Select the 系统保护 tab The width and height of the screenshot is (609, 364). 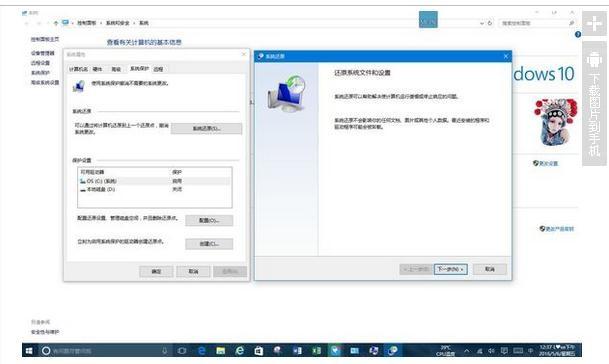coord(139,69)
